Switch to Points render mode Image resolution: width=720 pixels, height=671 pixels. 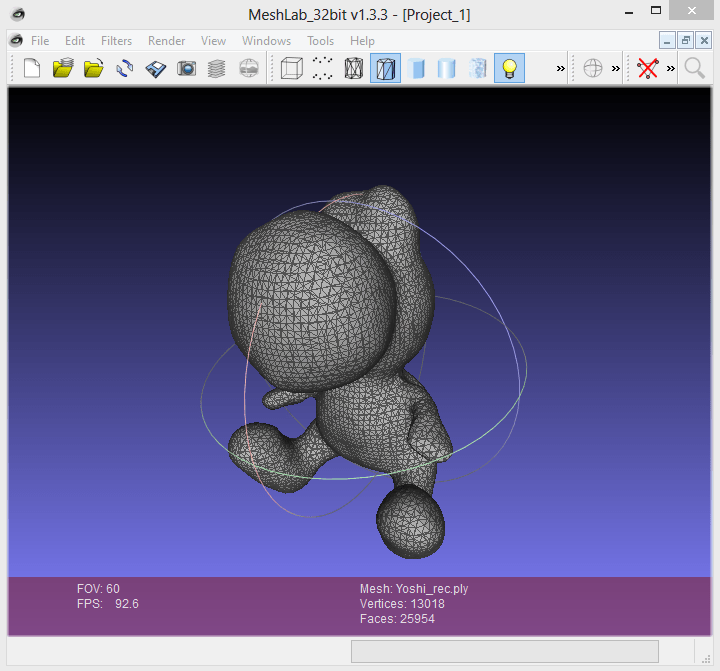(322, 69)
